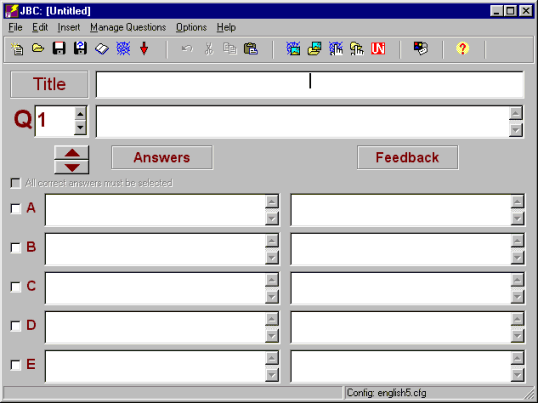538x403 pixels.
Task: Click the Save As floppy icon with question mark
Action: coord(80,49)
